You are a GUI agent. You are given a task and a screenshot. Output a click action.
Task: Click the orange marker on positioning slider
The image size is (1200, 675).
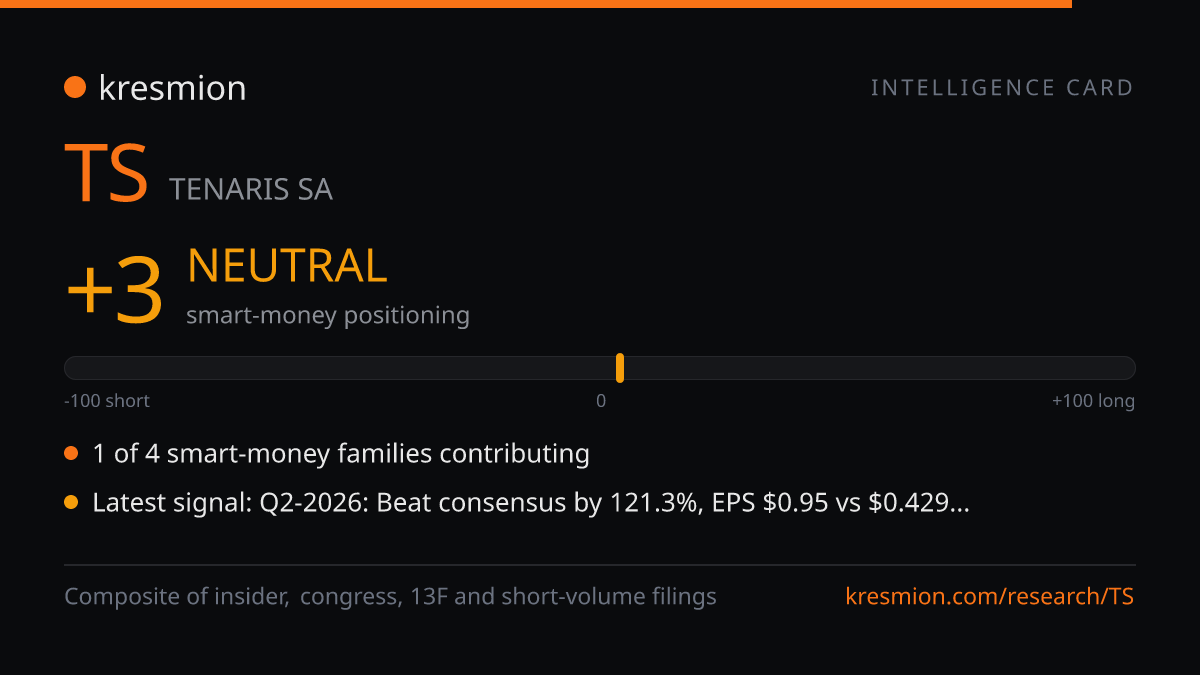coord(620,368)
